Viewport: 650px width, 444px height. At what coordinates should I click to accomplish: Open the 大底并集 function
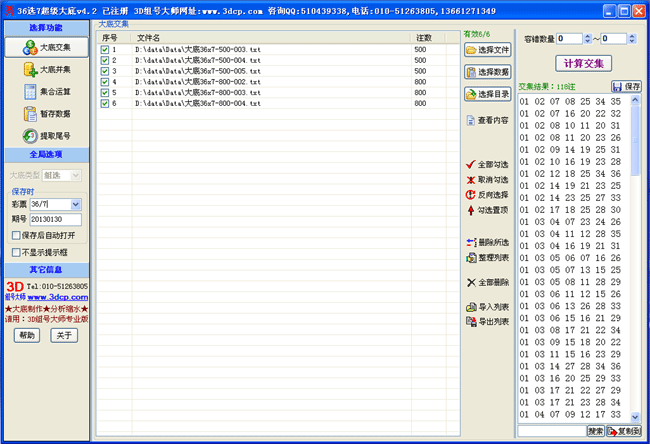pyautogui.click(x=47, y=69)
